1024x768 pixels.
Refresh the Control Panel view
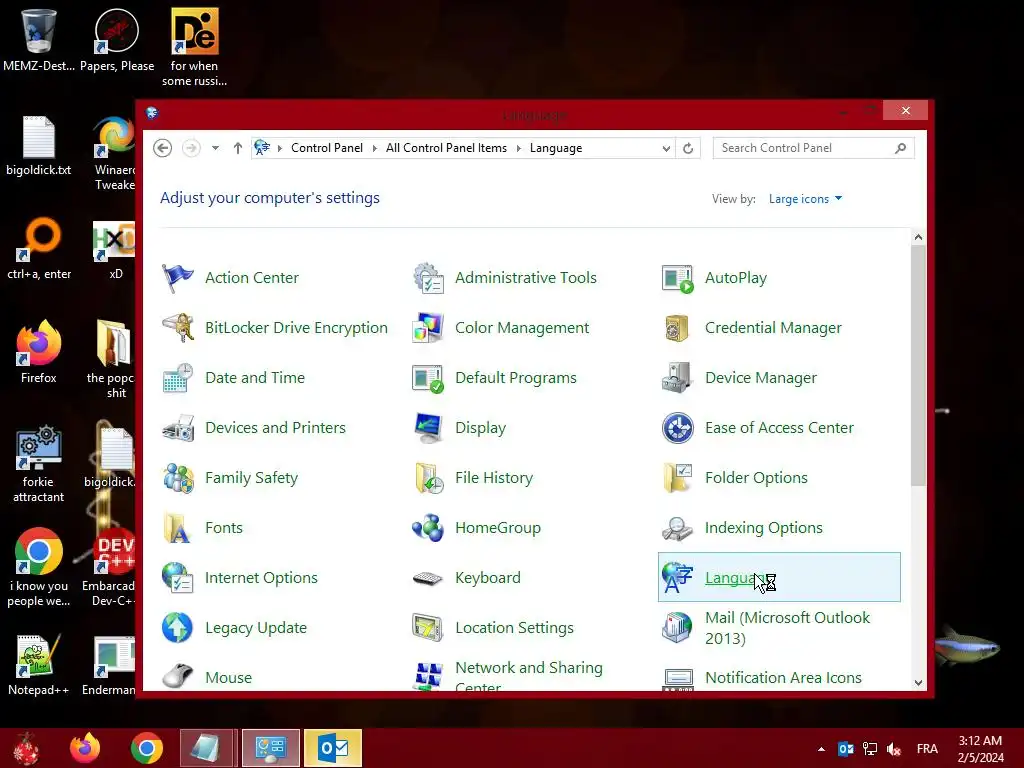(x=688, y=149)
